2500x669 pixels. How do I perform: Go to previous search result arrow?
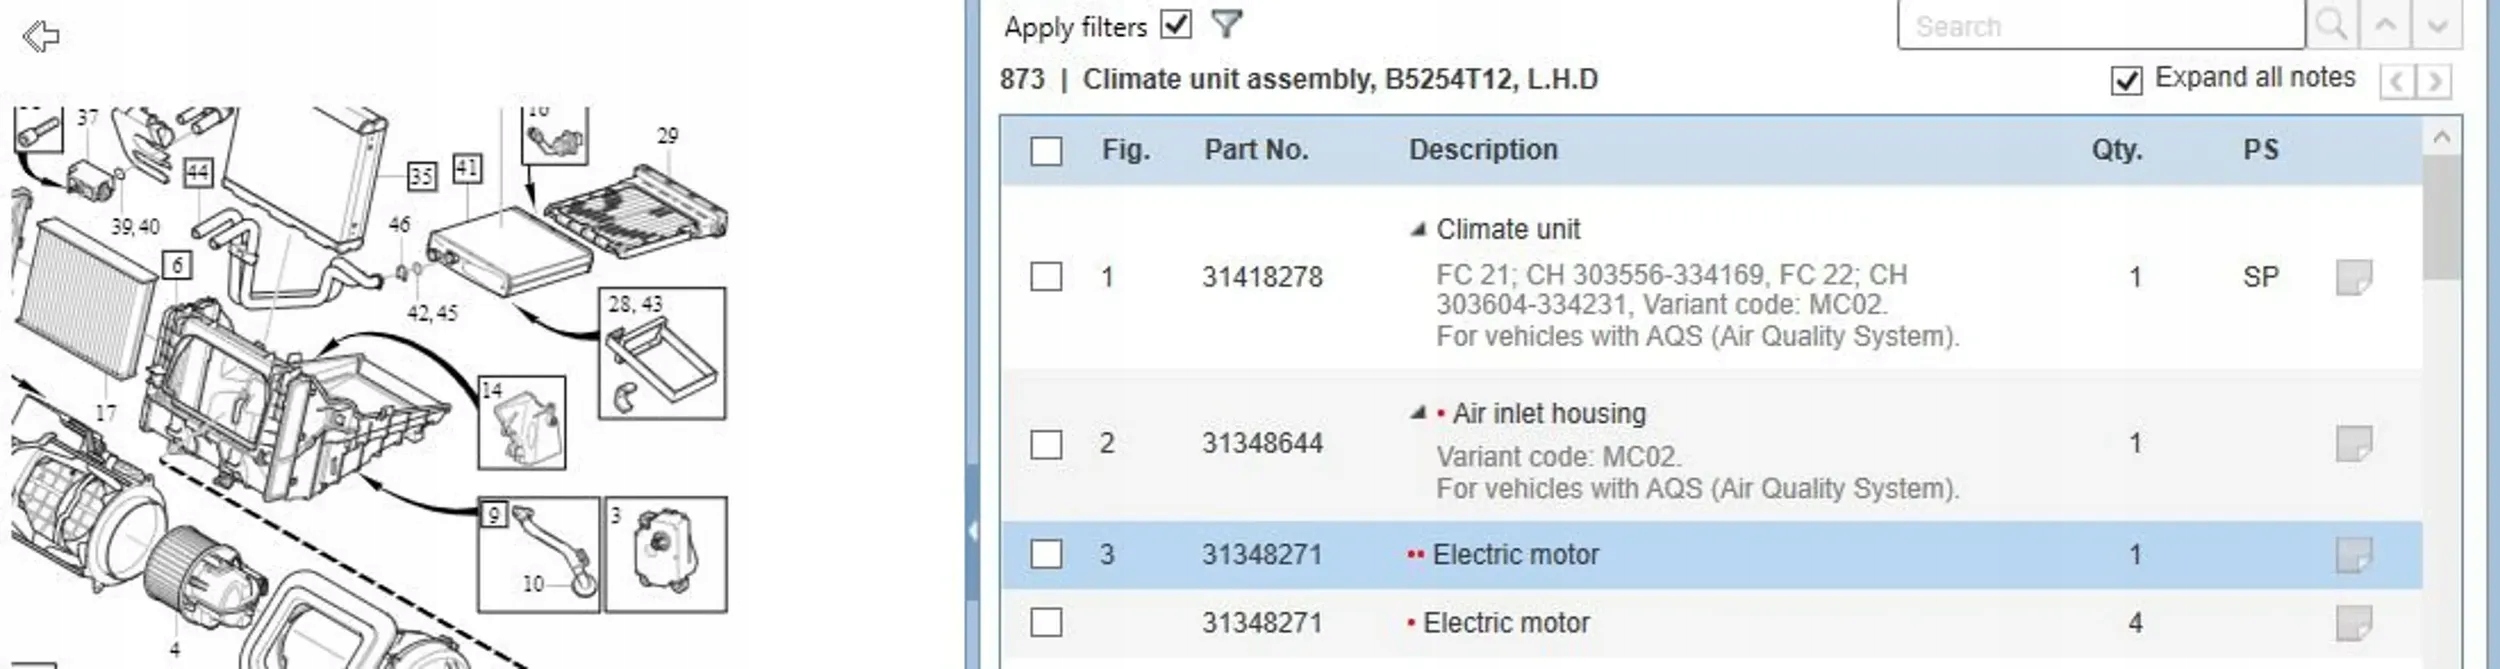2385,25
